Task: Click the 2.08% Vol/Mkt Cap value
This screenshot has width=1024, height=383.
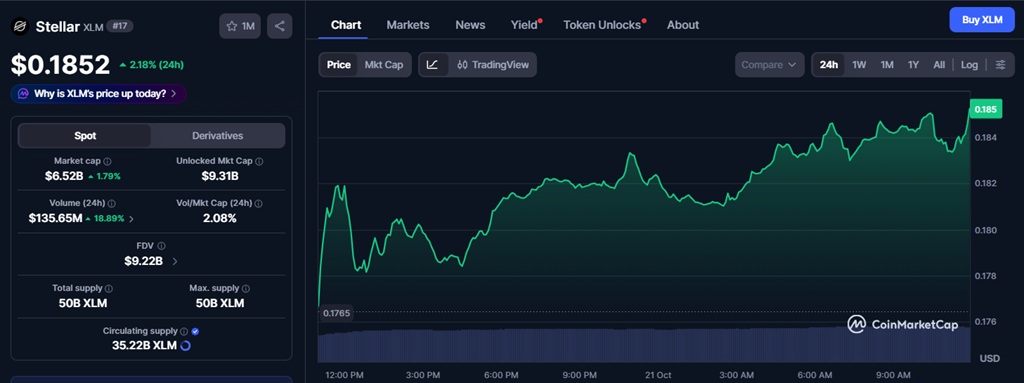Action: click(219, 218)
